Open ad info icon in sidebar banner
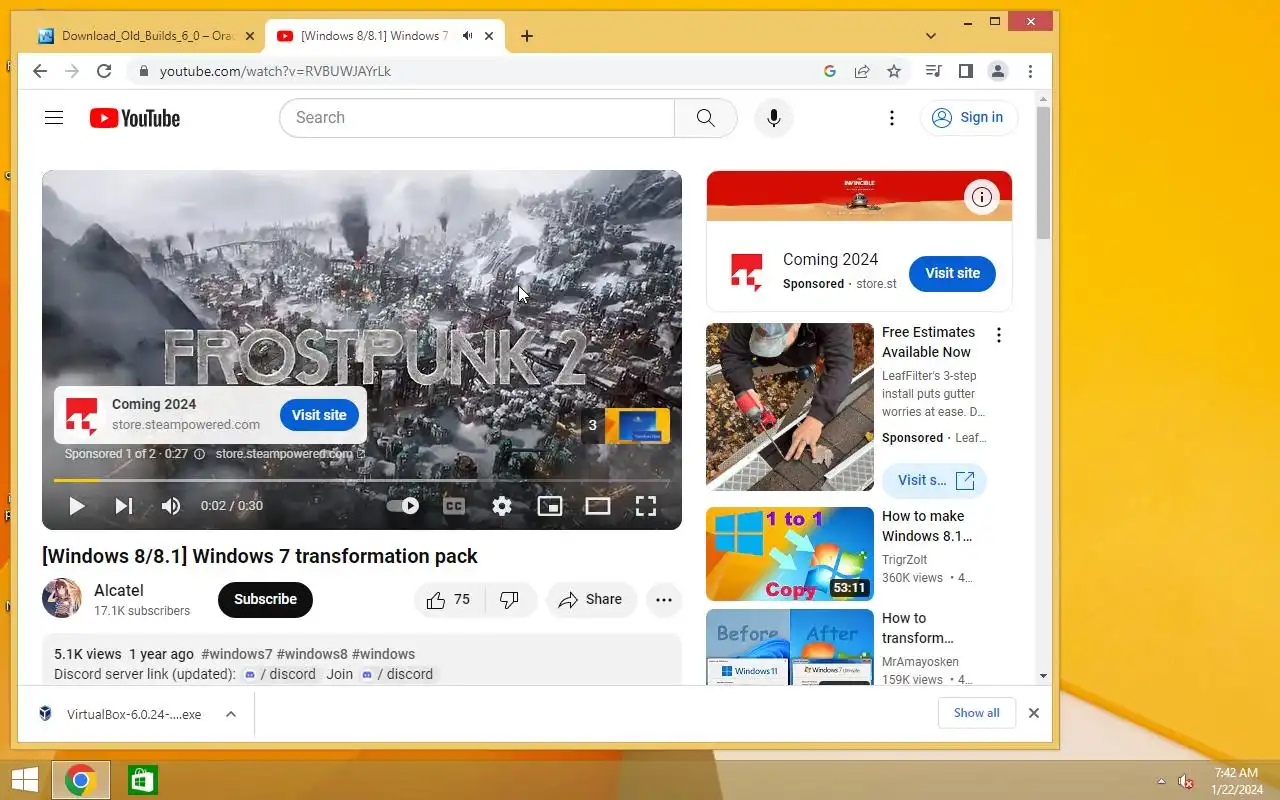This screenshot has width=1280, height=800. (982, 197)
